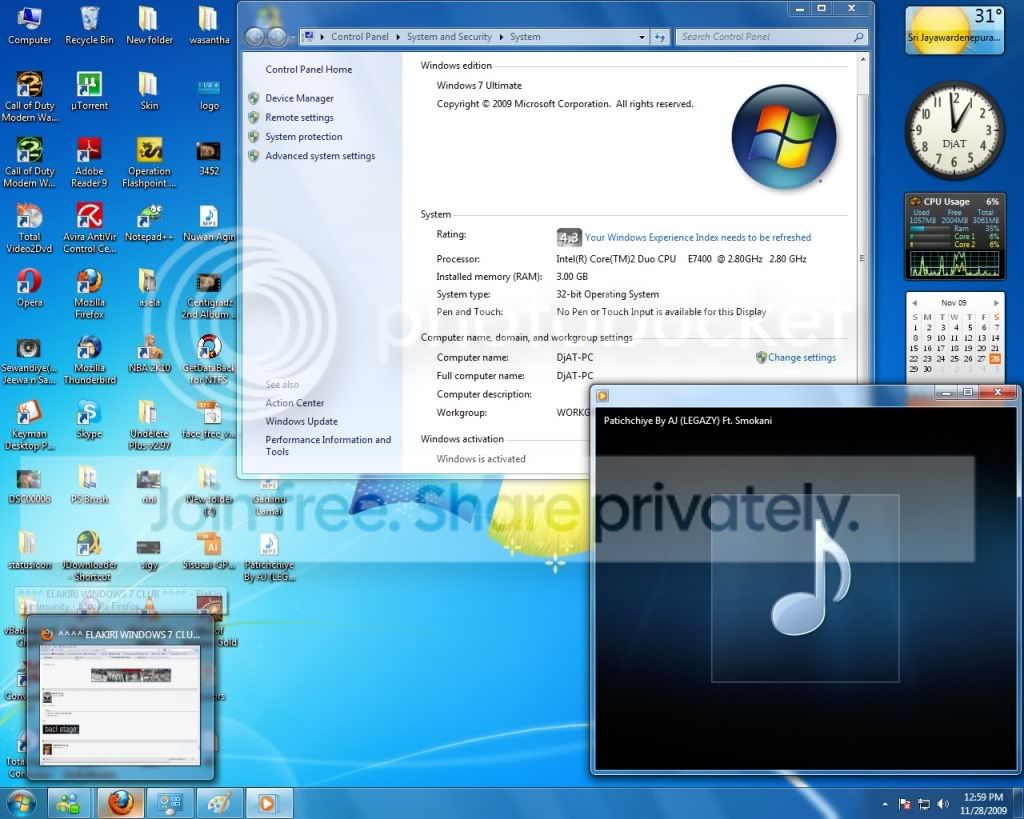Select the Nuwan Agin MP3 file
This screenshot has width=1024, height=819.
[x=209, y=222]
